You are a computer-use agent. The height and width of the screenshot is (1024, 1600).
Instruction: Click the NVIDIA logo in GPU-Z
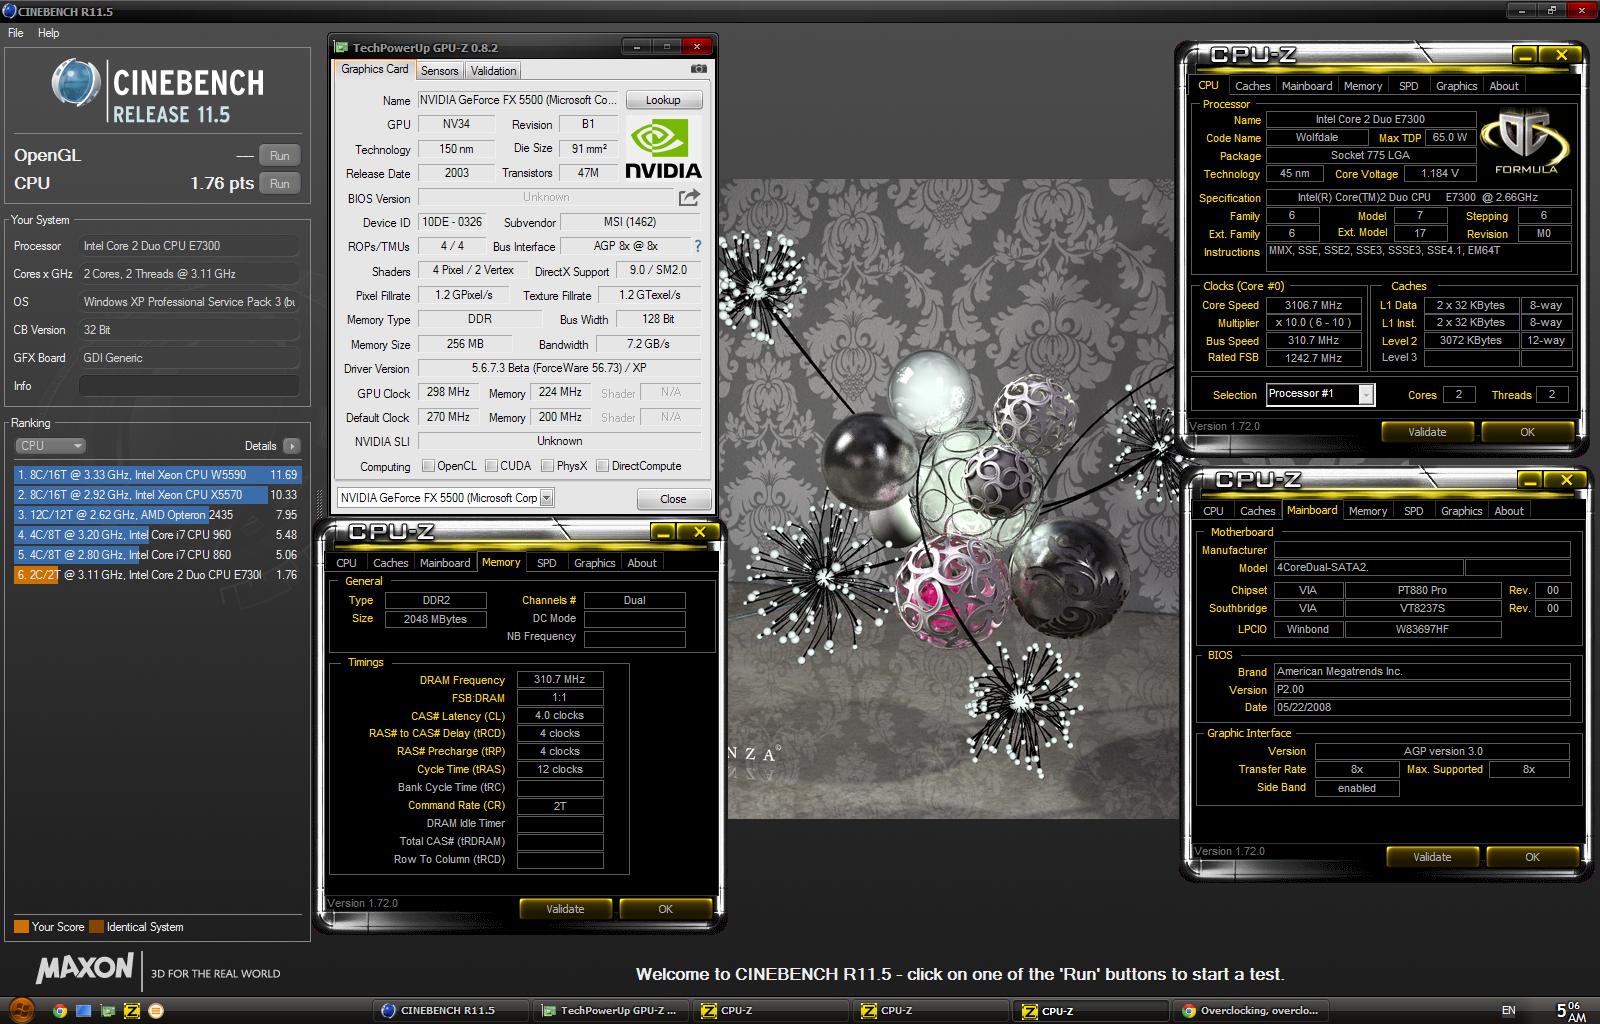click(x=663, y=148)
